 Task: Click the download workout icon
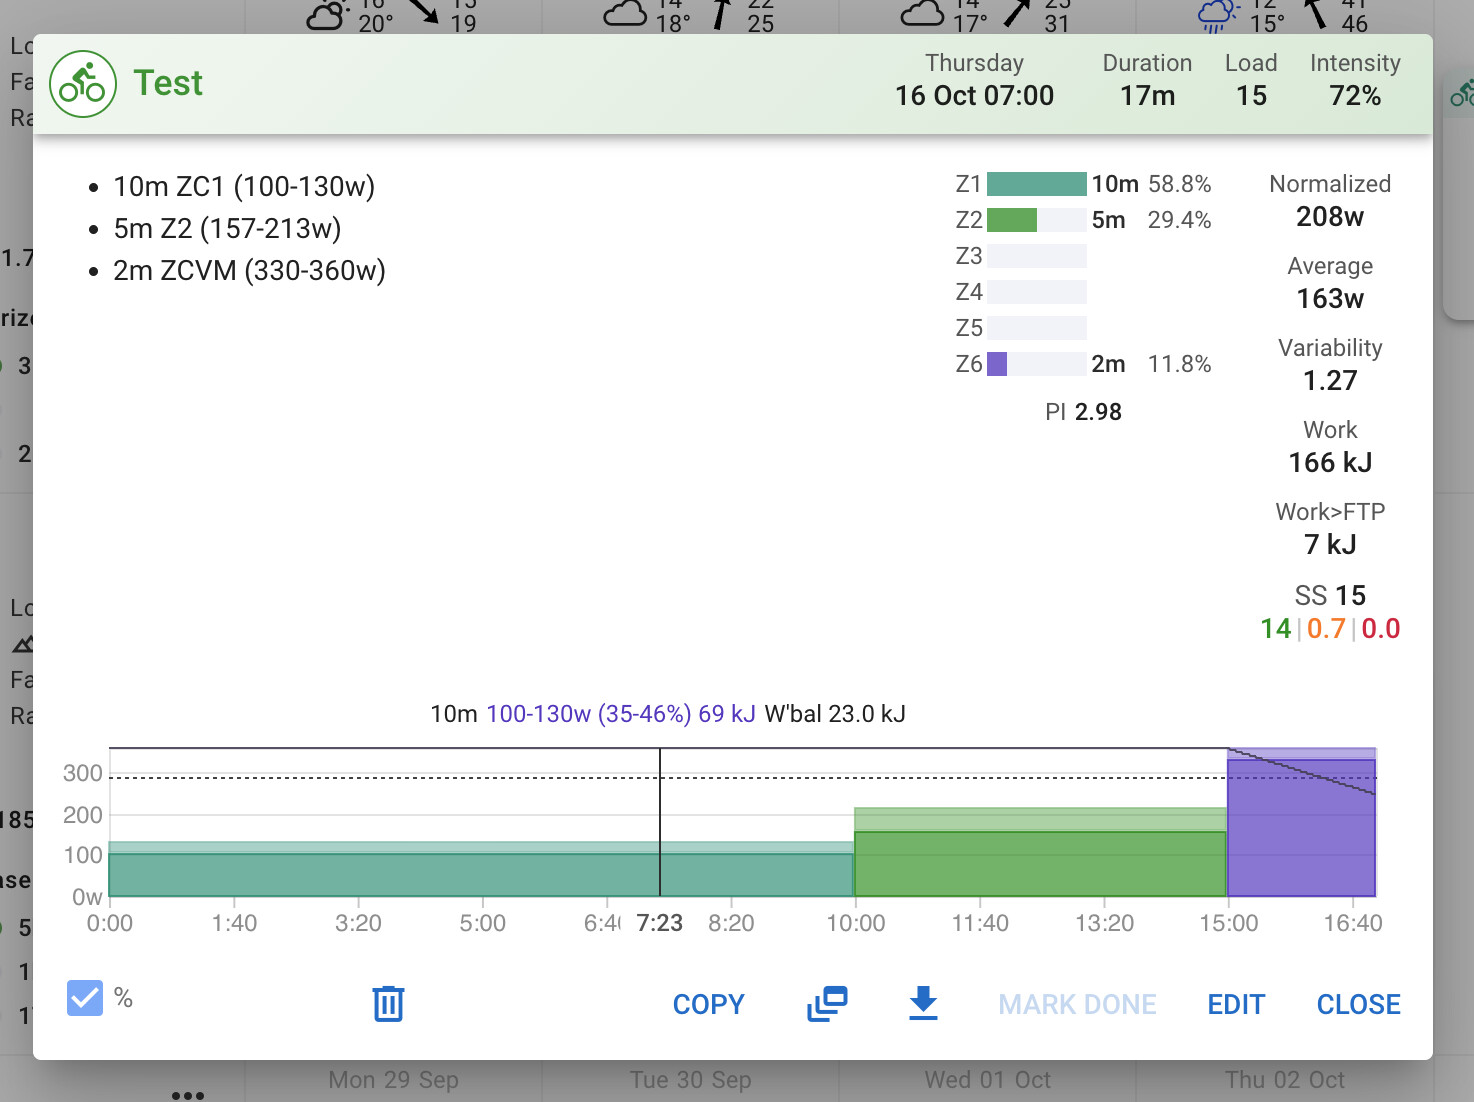tap(923, 1003)
